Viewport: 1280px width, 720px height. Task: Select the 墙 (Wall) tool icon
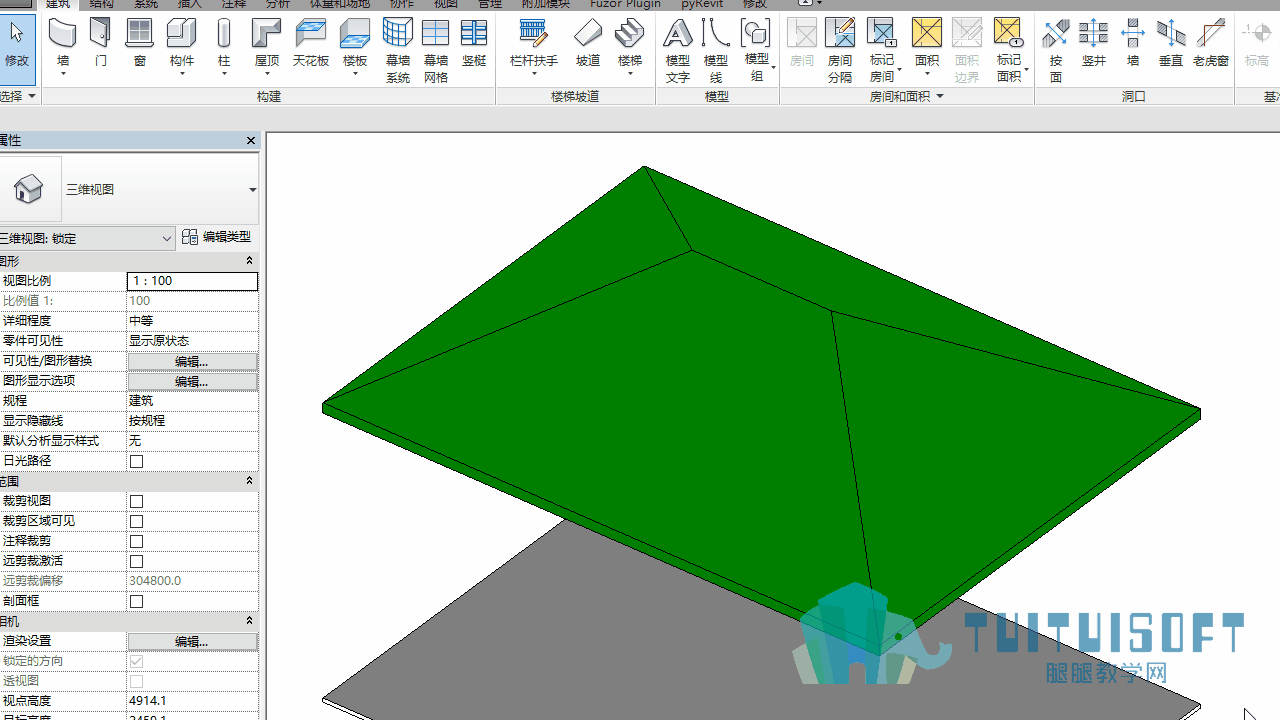(x=63, y=34)
